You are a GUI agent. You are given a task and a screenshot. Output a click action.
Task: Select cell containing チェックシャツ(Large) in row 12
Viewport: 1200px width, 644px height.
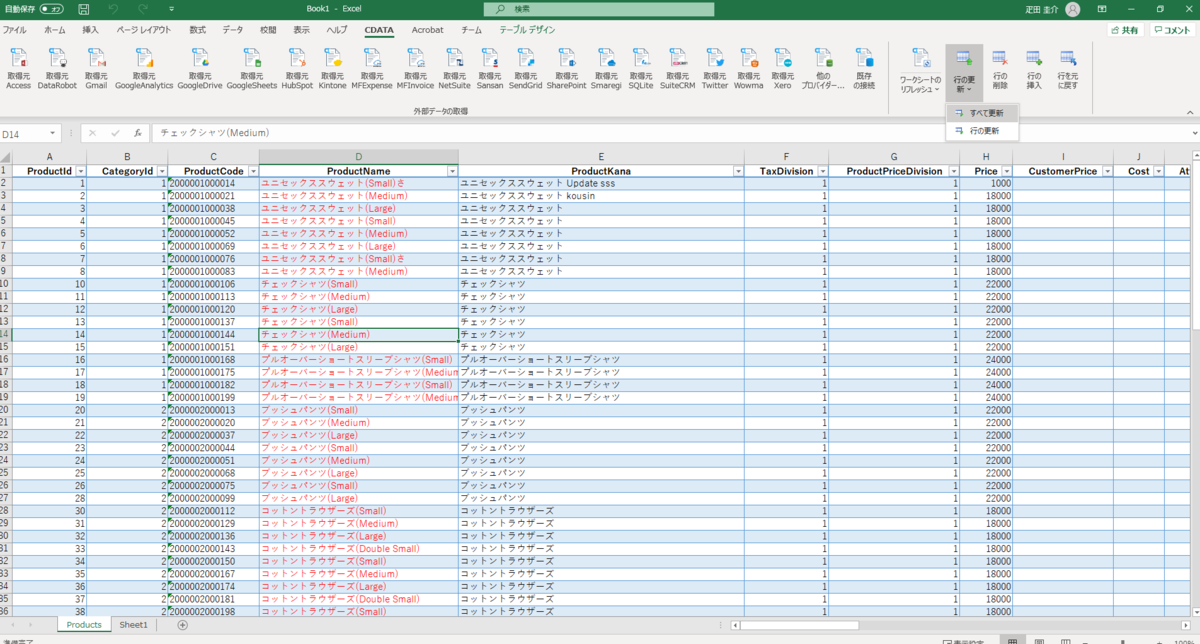click(x=358, y=309)
